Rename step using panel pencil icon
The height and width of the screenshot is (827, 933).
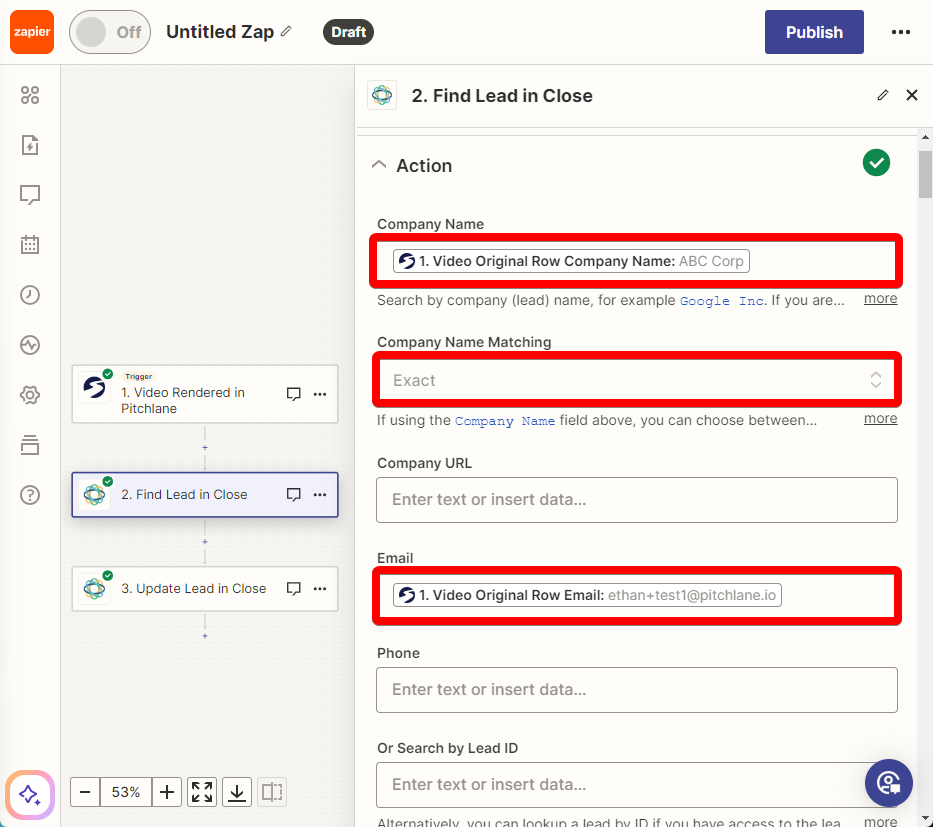pyautogui.click(x=883, y=95)
